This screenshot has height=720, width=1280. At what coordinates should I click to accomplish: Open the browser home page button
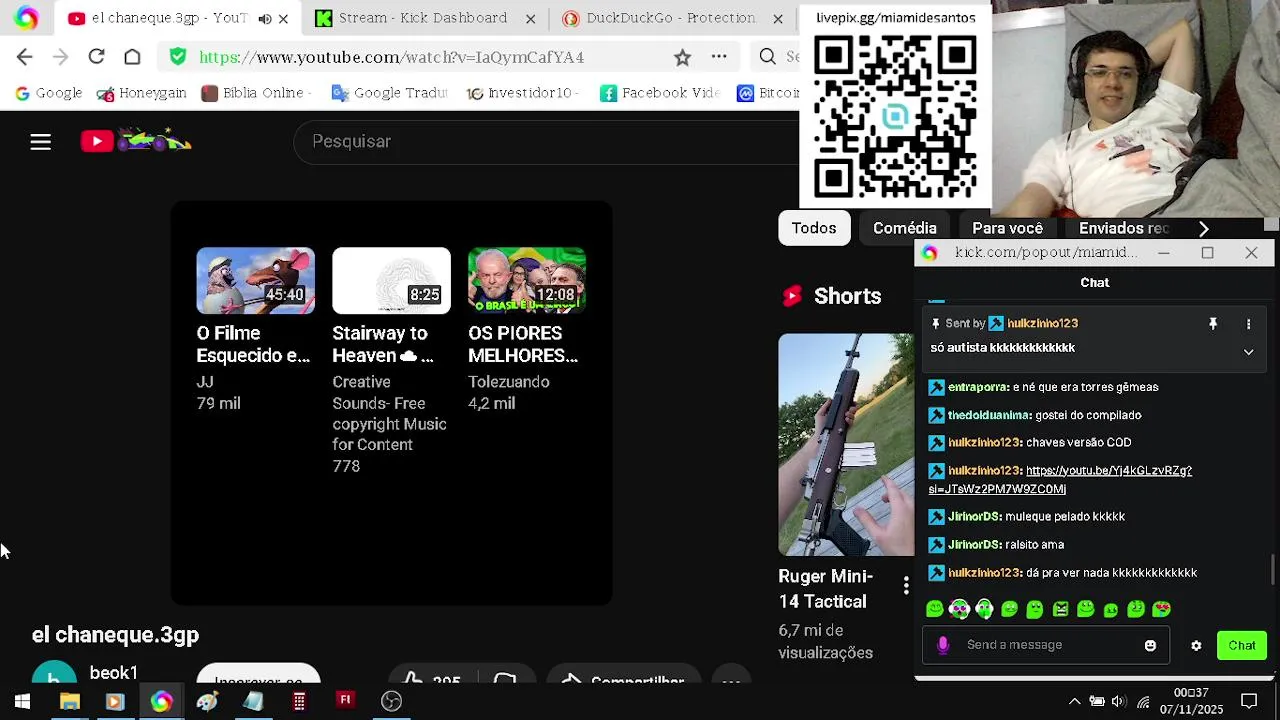[x=132, y=57]
